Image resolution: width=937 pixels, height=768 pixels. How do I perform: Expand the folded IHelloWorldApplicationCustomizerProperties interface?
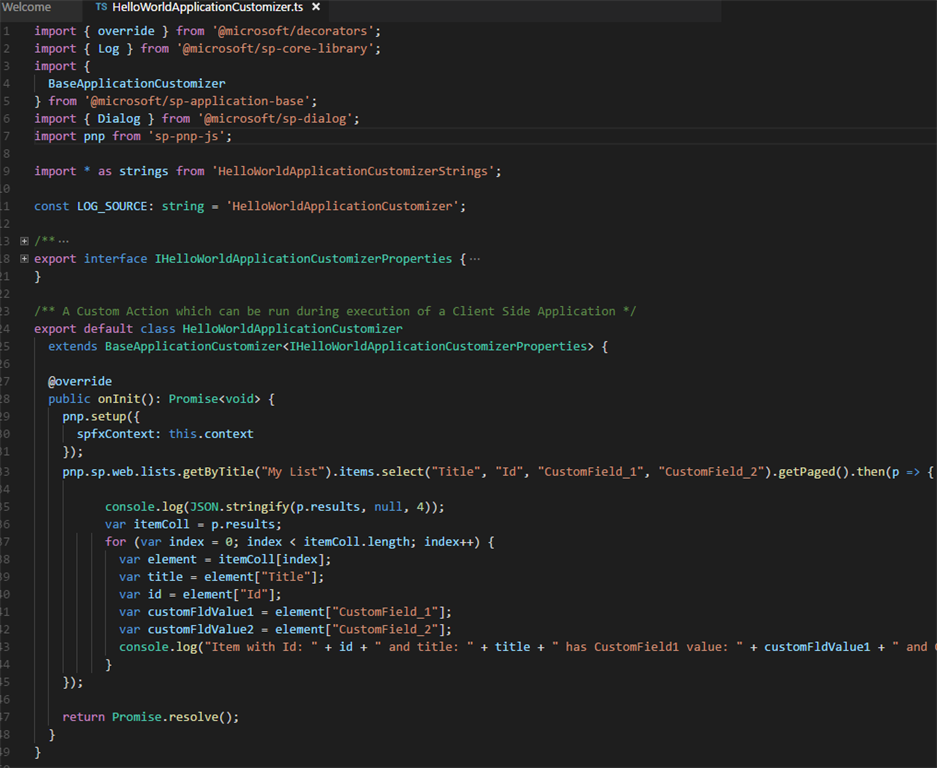tap(24, 259)
